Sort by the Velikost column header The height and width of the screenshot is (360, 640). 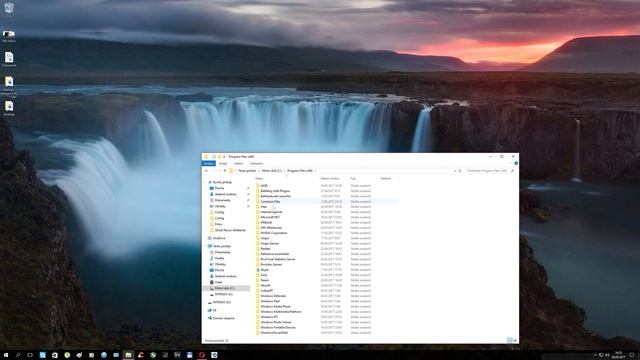(386, 179)
